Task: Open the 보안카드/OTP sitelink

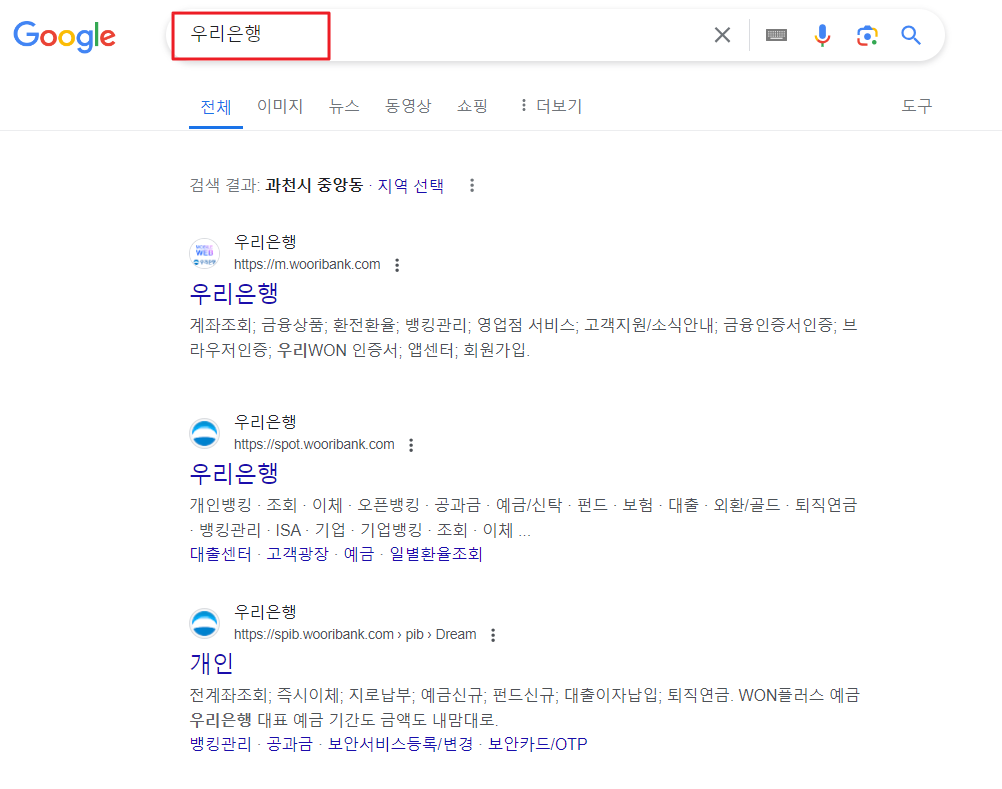Action: [x=537, y=744]
